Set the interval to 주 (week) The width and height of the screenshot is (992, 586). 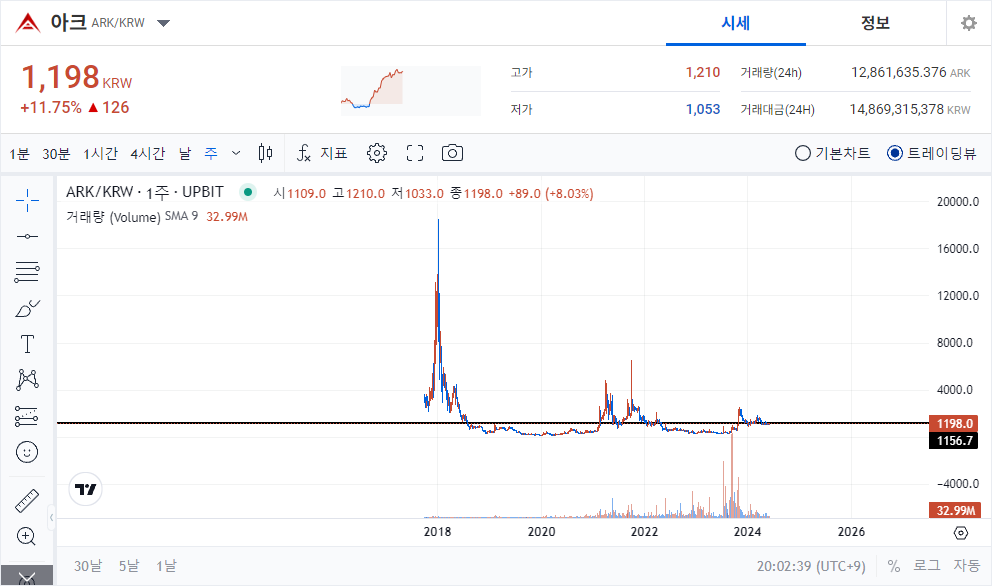(211, 153)
